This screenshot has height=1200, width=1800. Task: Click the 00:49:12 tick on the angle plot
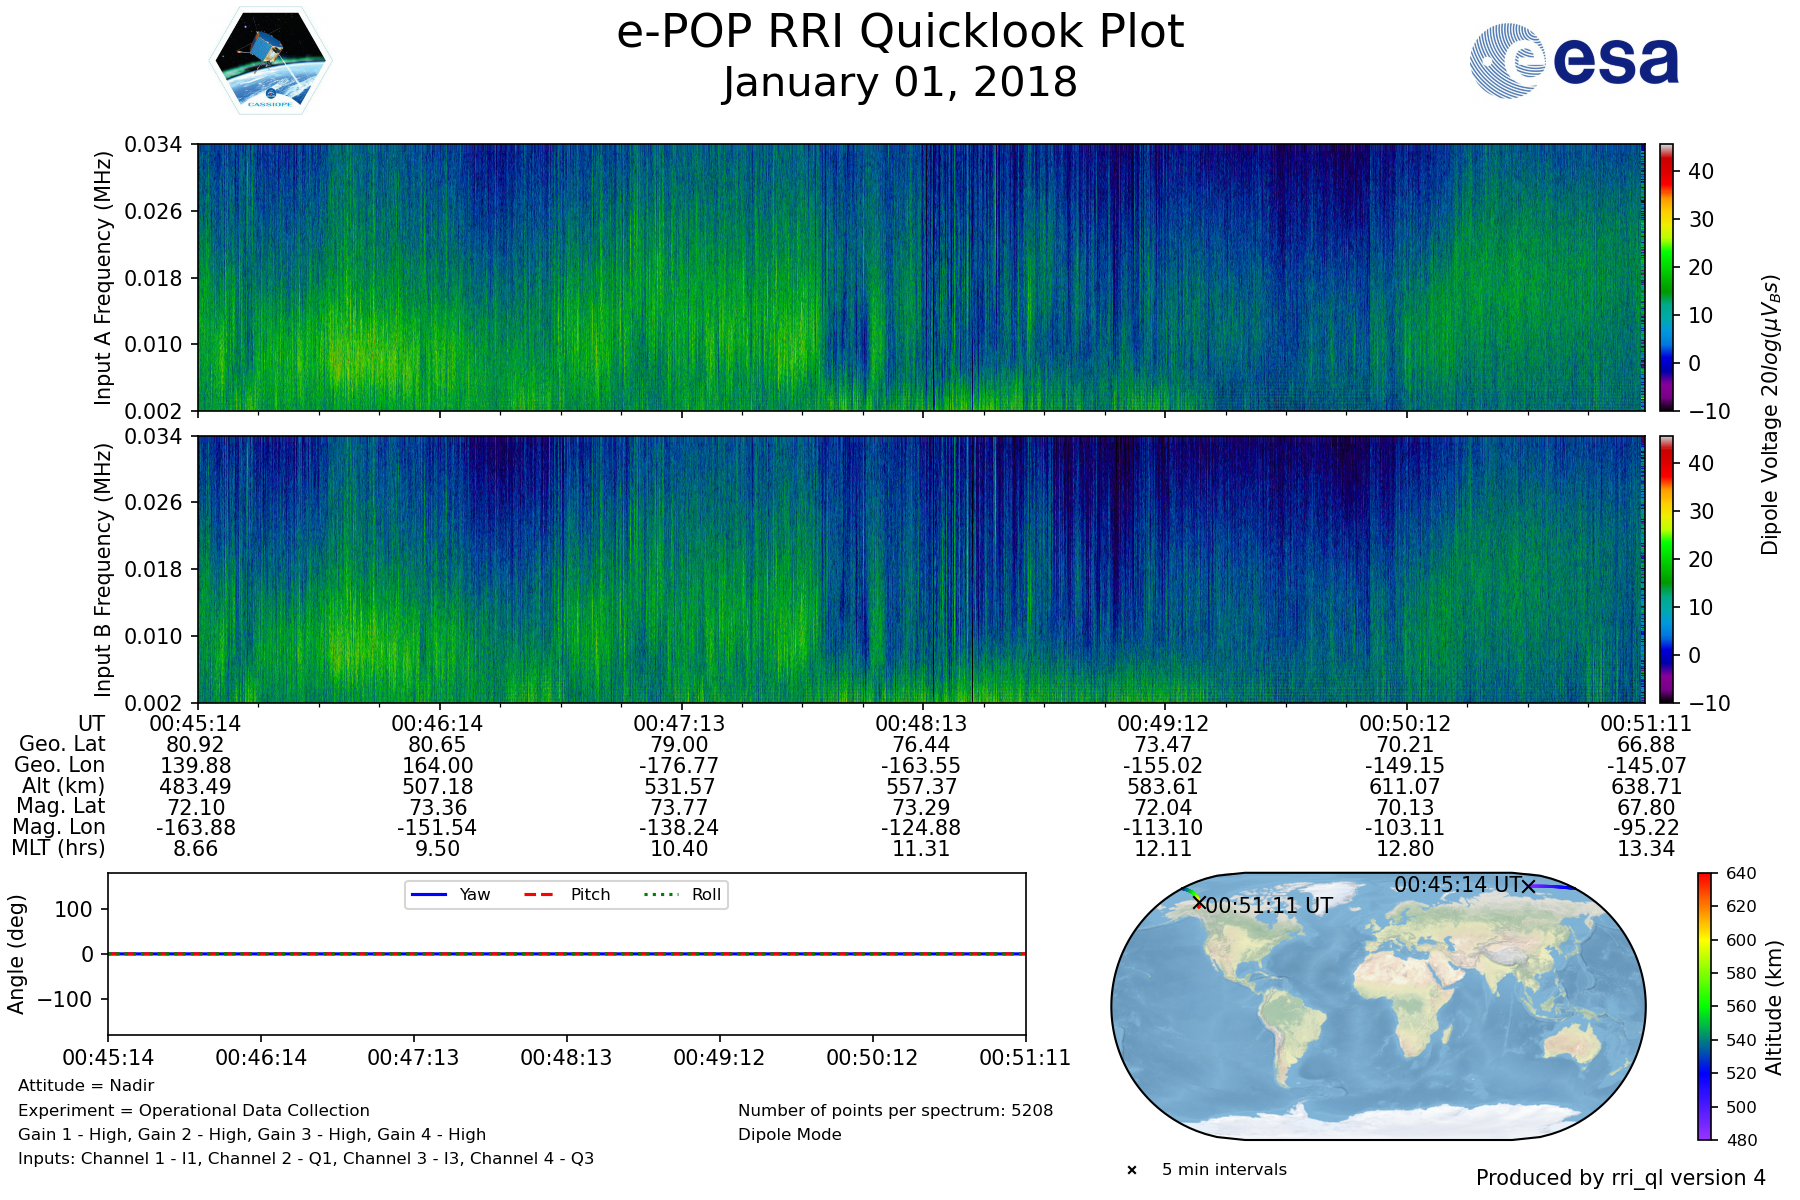(x=719, y=1057)
